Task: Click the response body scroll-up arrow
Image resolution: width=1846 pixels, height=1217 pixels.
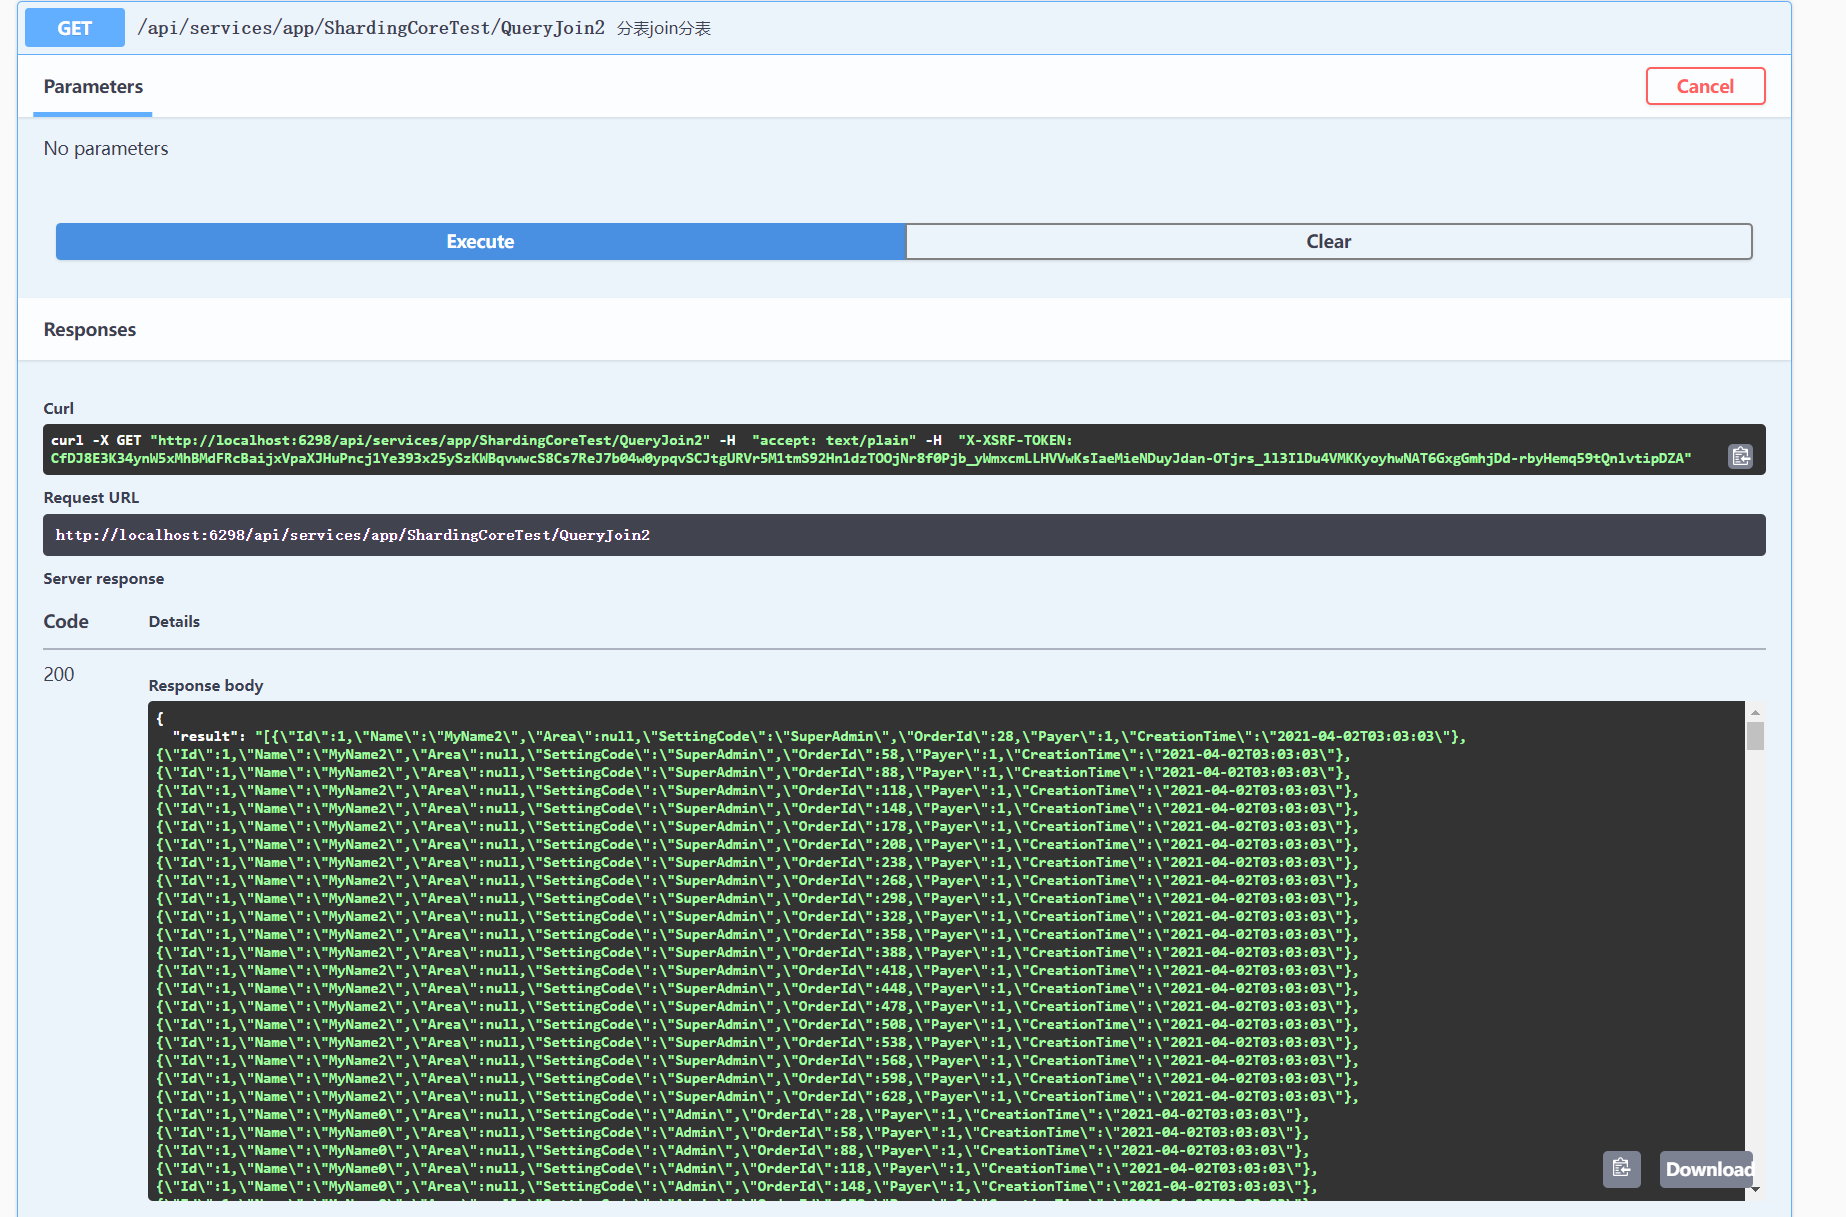Action: [1755, 712]
